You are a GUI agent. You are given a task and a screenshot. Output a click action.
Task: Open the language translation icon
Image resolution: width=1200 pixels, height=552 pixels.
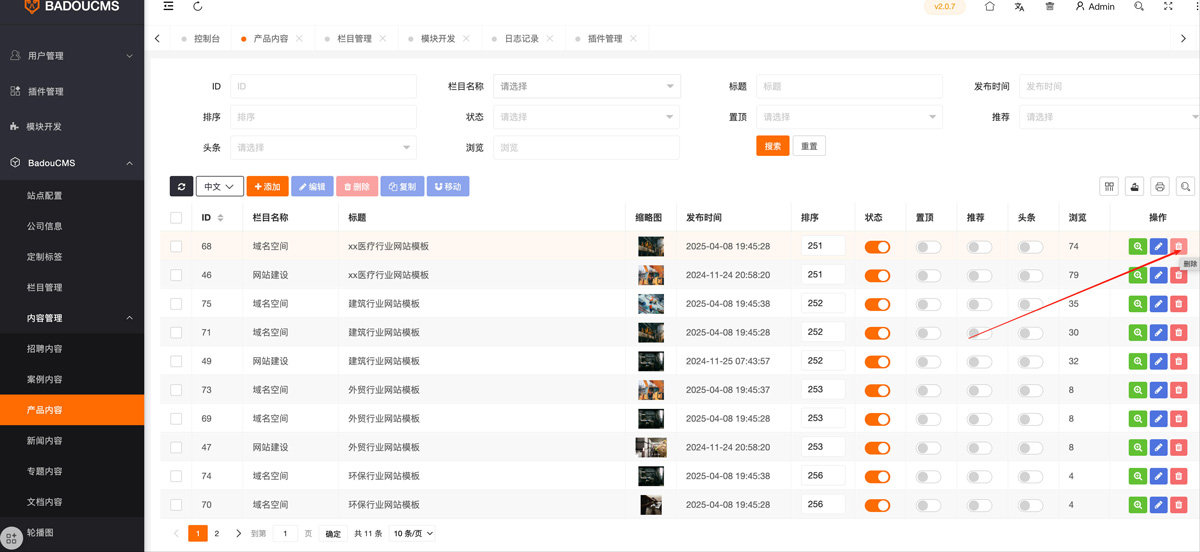tap(1019, 7)
